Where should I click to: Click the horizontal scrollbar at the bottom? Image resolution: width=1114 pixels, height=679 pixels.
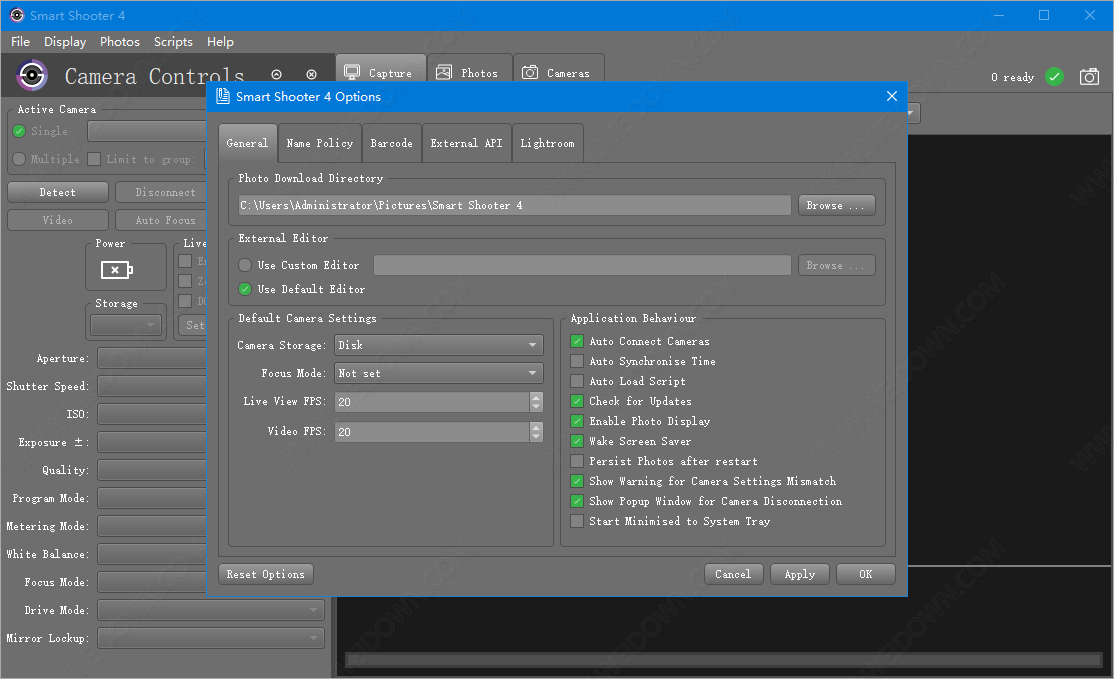point(723,660)
